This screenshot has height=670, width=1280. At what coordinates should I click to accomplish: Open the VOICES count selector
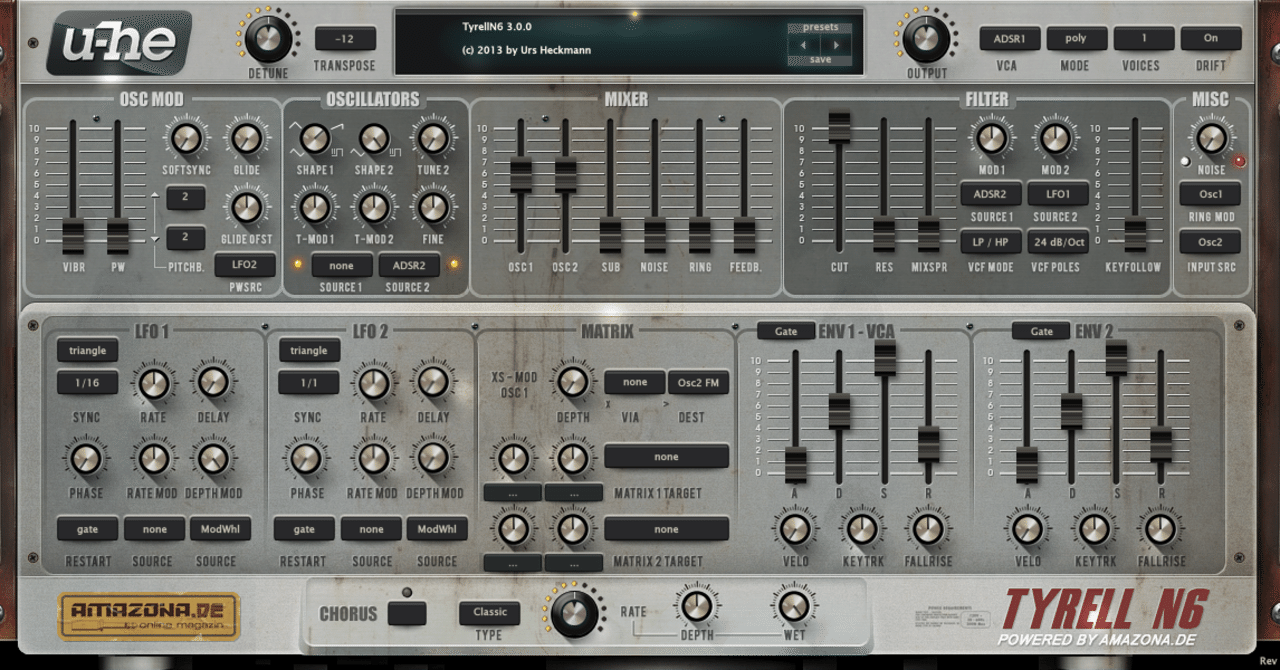pos(1144,39)
